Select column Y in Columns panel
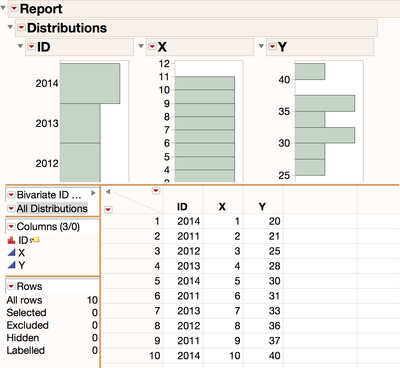400x368 pixels. pyautogui.click(x=22, y=265)
